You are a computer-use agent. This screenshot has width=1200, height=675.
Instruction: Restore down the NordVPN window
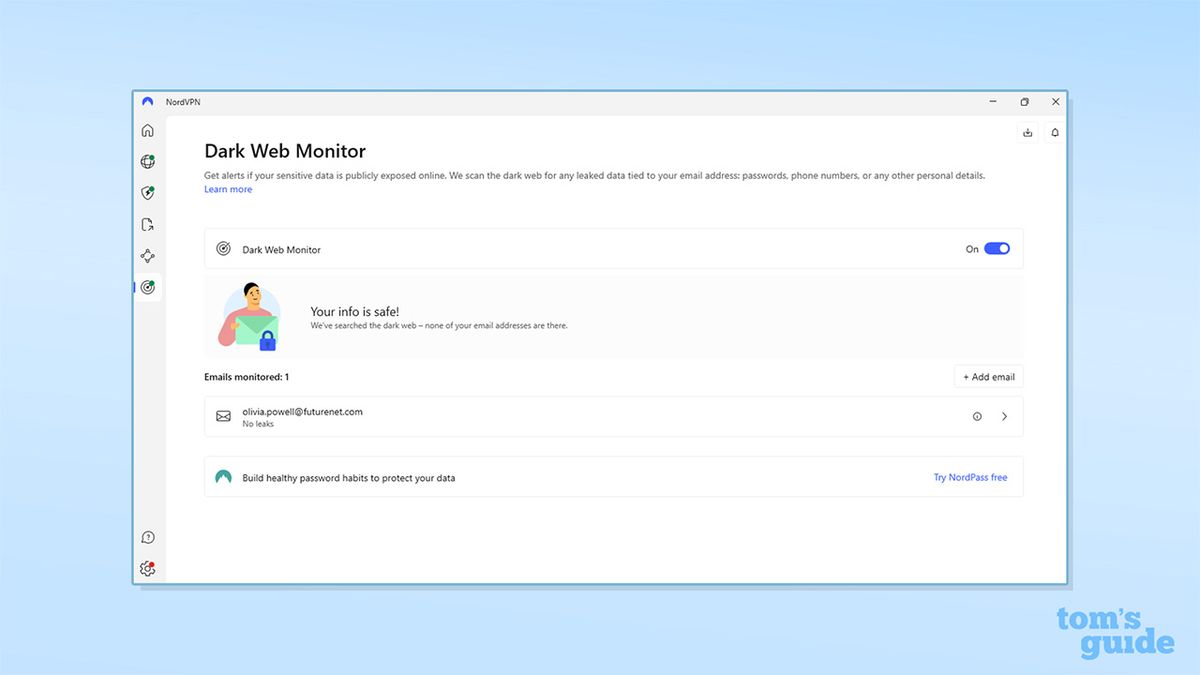point(1024,102)
